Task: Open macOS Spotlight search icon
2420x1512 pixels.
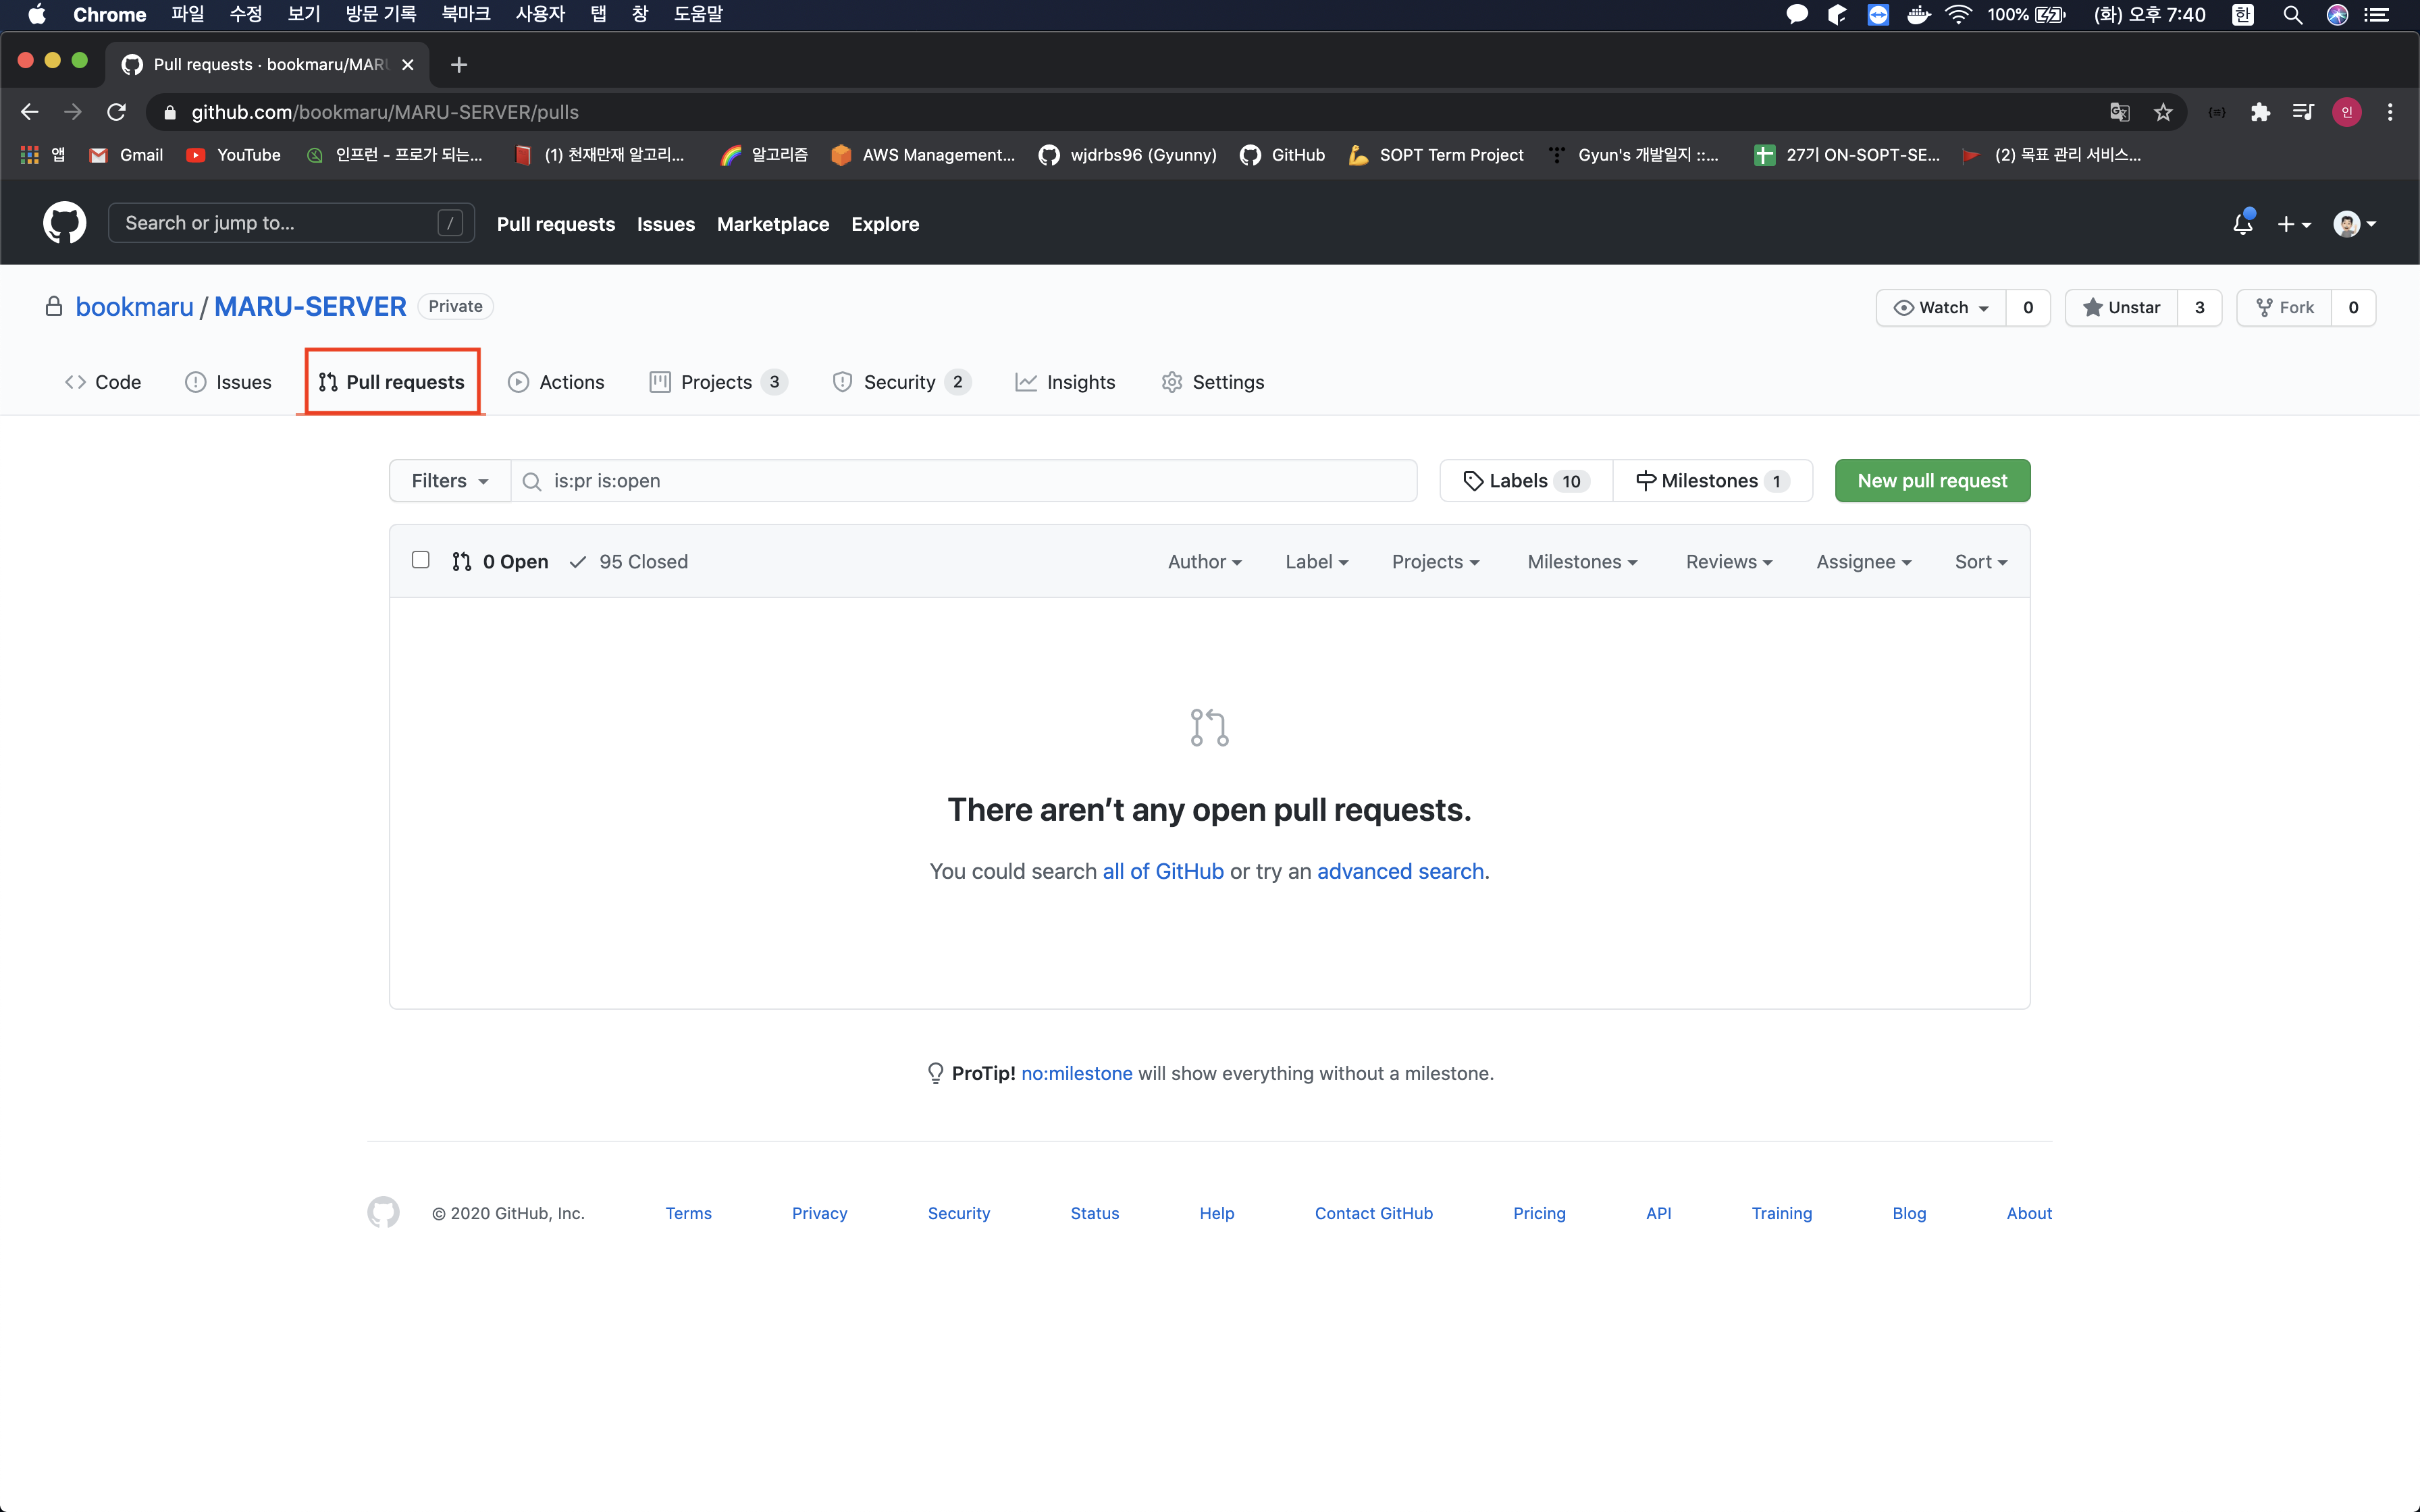Action: pyautogui.click(x=2292, y=15)
